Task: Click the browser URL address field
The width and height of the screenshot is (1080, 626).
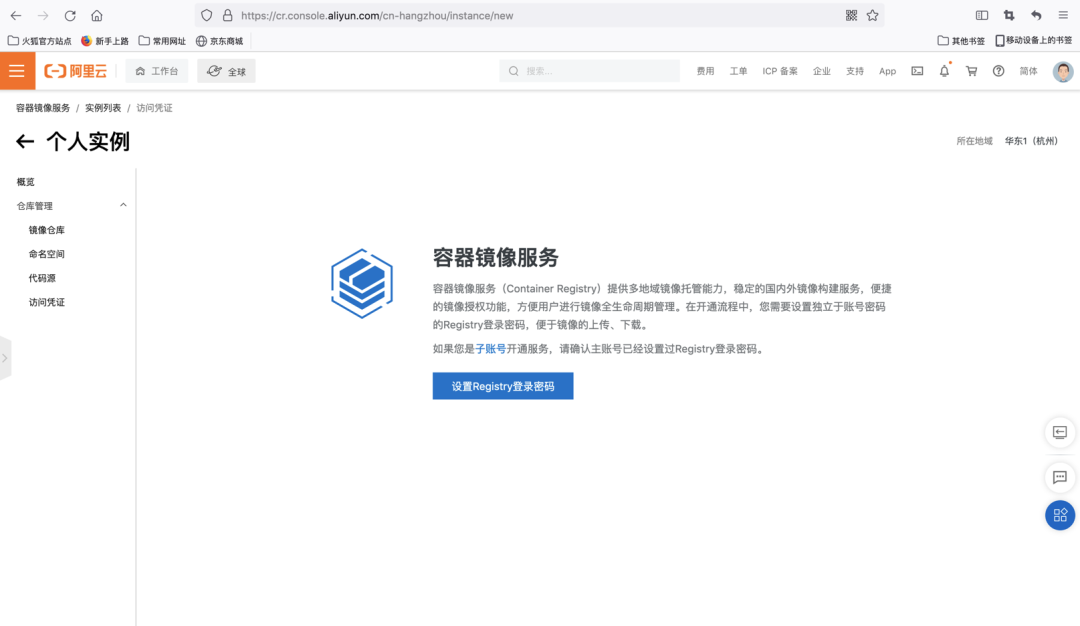Action: pos(537,15)
